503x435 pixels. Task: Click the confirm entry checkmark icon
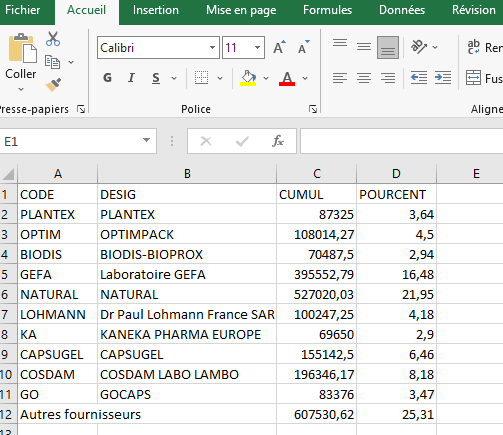(x=242, y=141)
